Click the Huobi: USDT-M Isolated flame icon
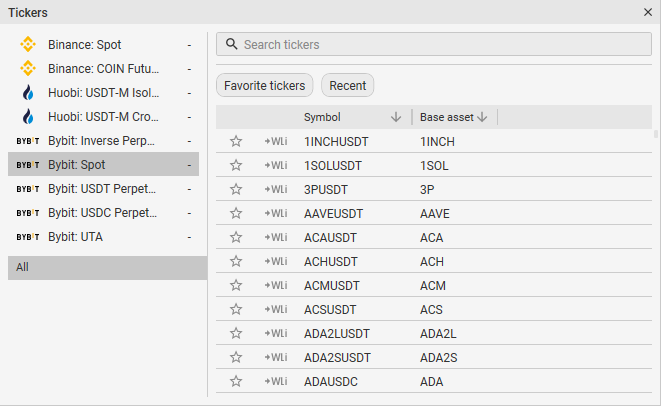This screenshot has width=661, height=406. [28, 93]
